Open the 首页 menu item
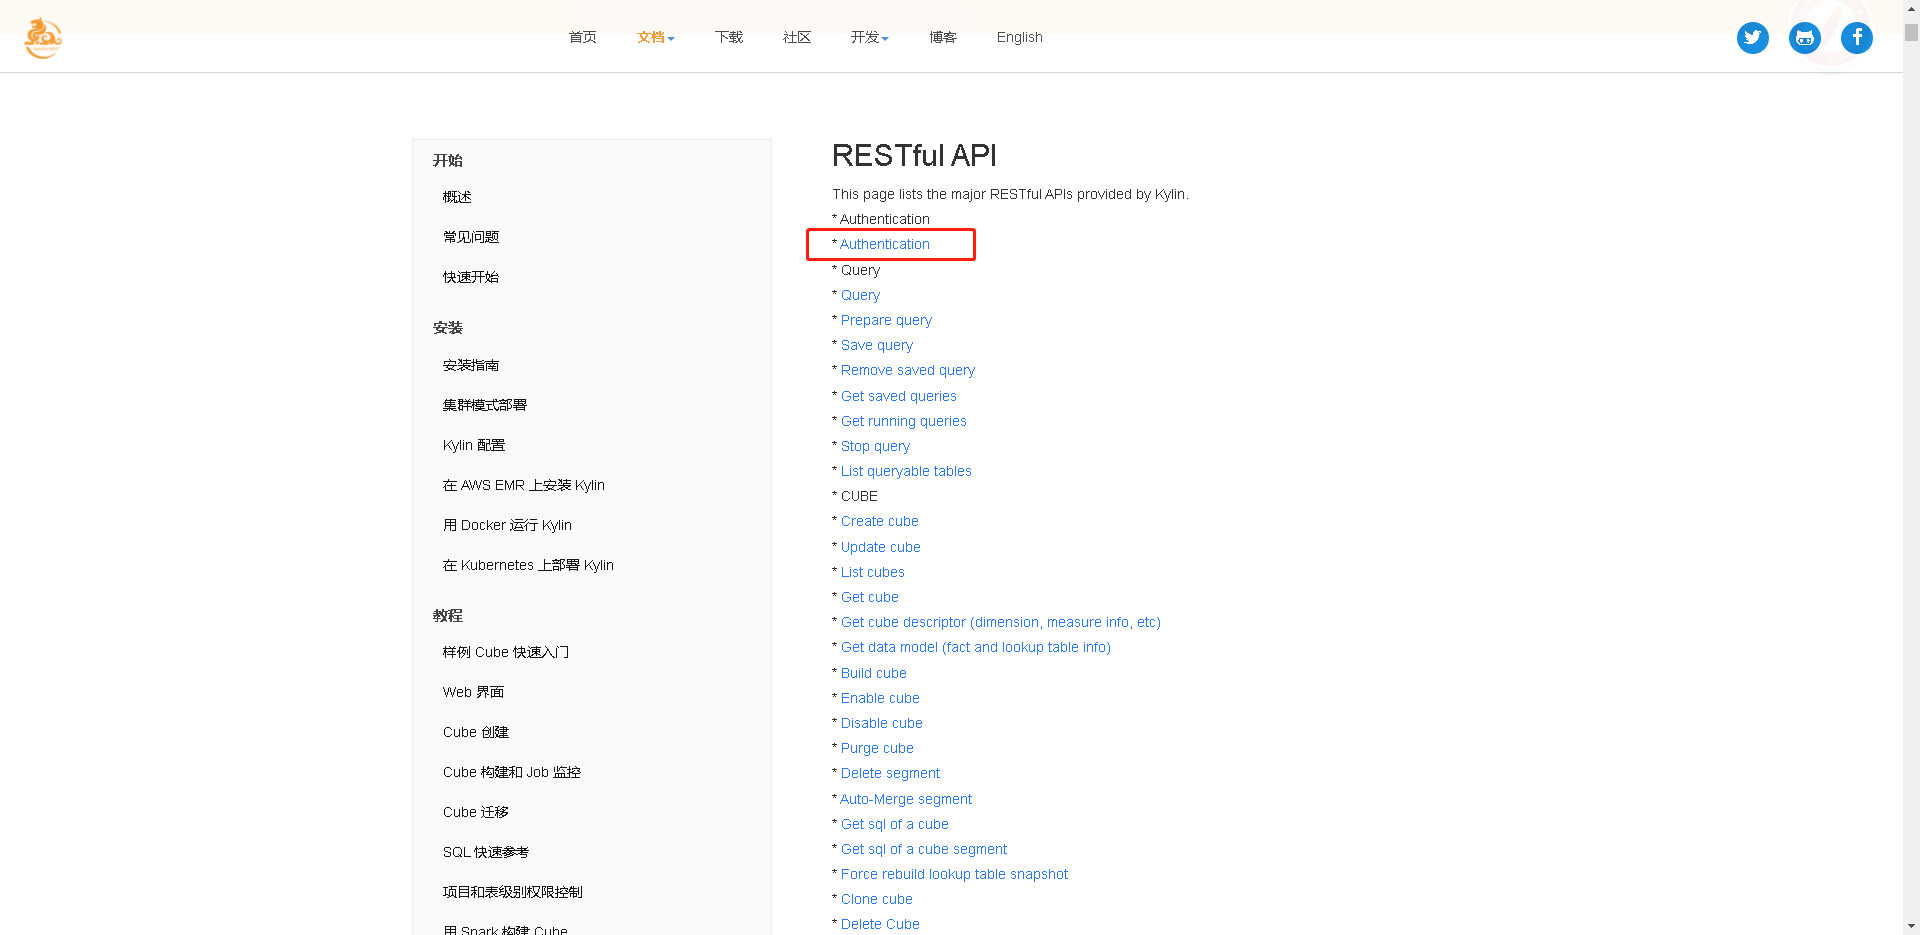 tap(581, 38)
